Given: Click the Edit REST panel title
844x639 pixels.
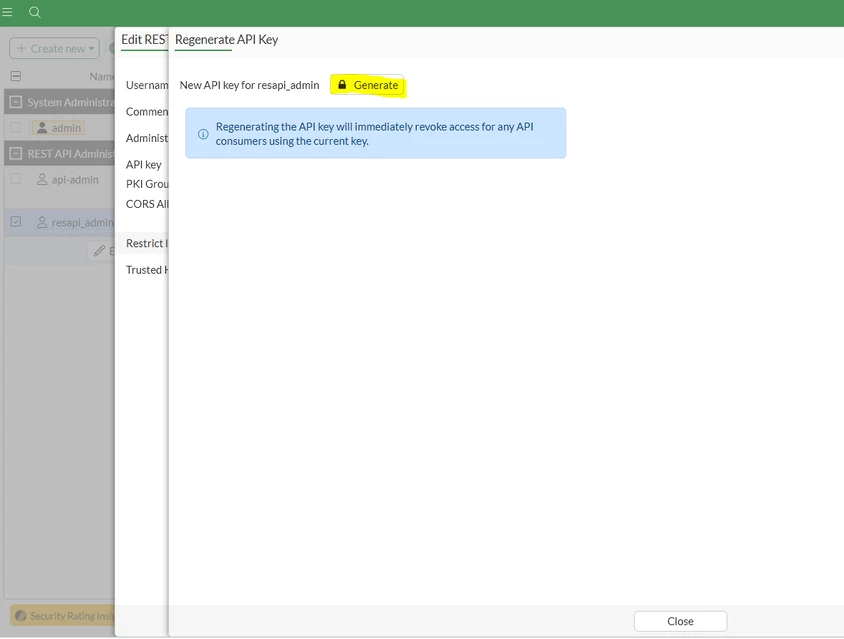Looking at the screenshot, I should click(x=144, y=39).
